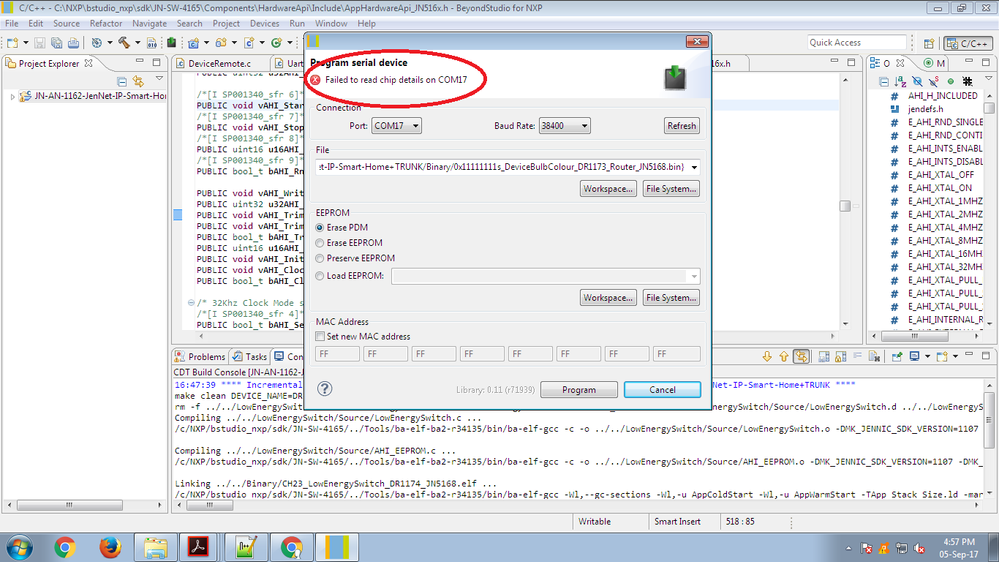Pin the console view

tap(896, 357)
